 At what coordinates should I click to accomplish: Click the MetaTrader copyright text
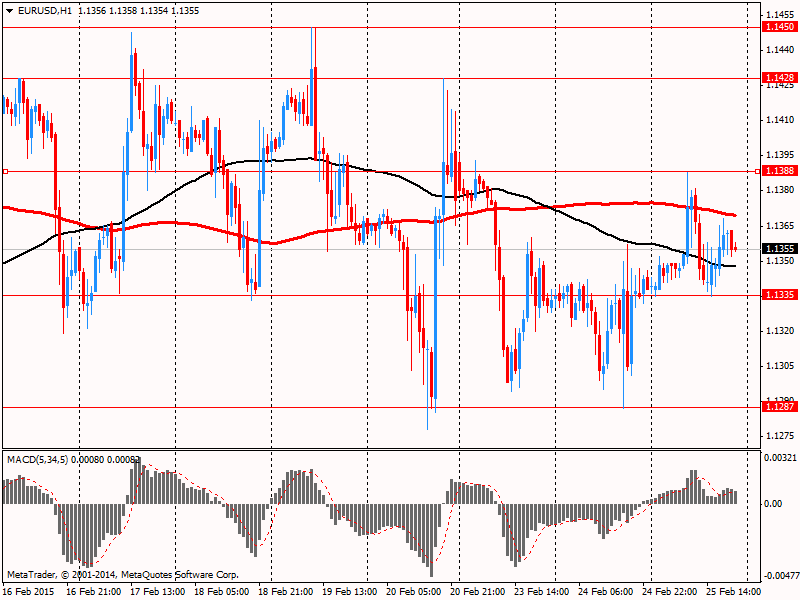pos(122,575)
